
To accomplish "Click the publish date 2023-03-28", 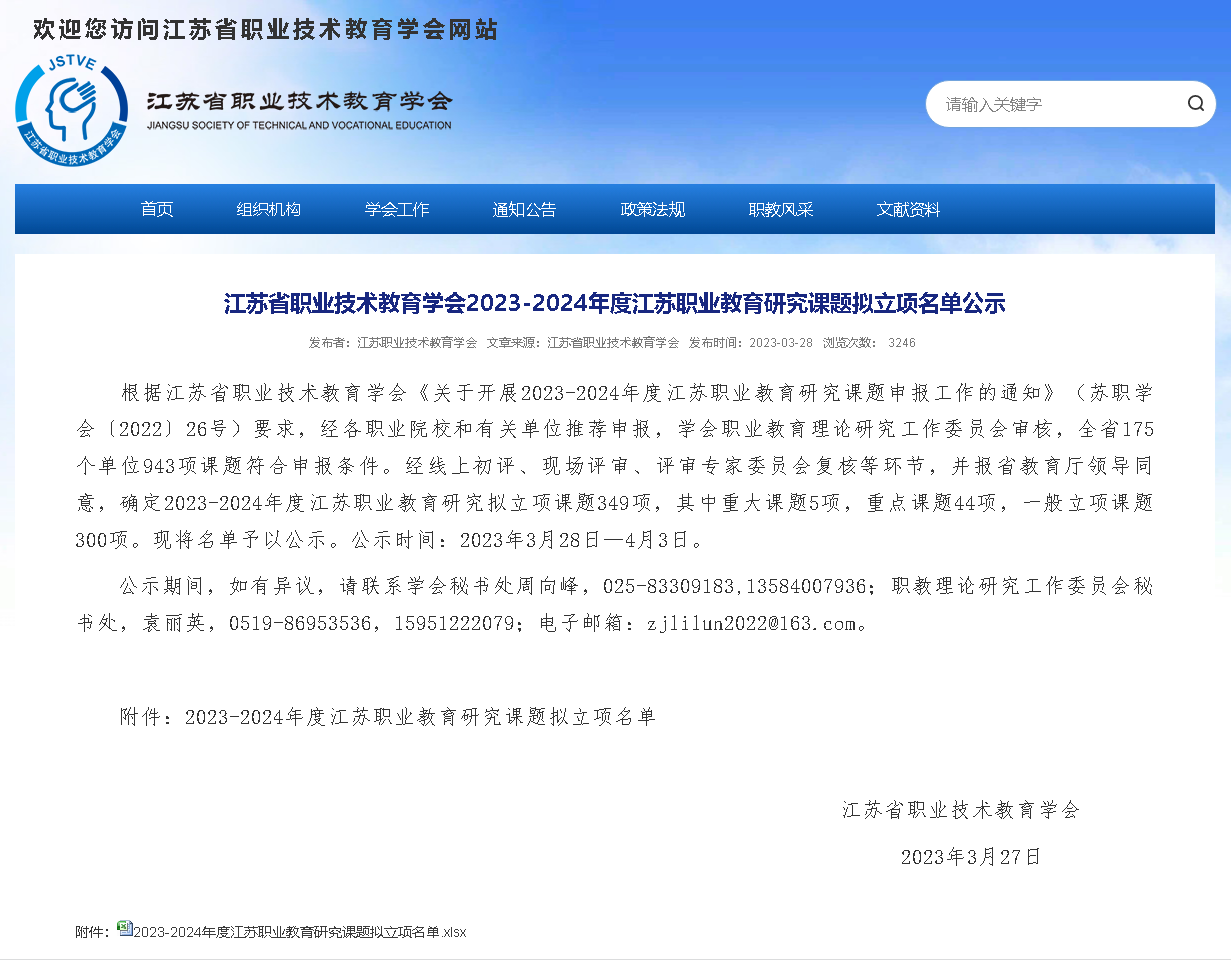I will tap(781, 343).
